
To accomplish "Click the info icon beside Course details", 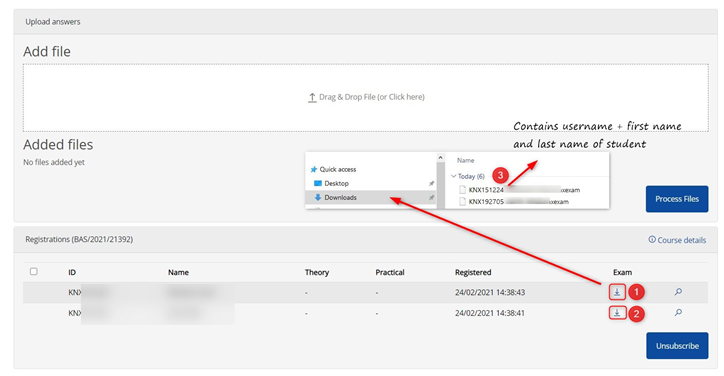I will pos(652,240).
